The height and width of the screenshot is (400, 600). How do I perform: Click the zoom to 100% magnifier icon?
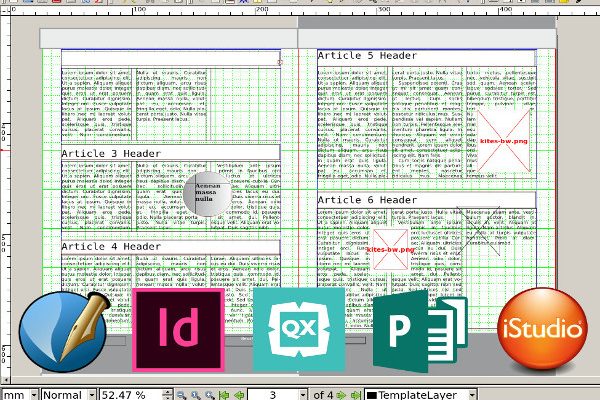point(196,395)
